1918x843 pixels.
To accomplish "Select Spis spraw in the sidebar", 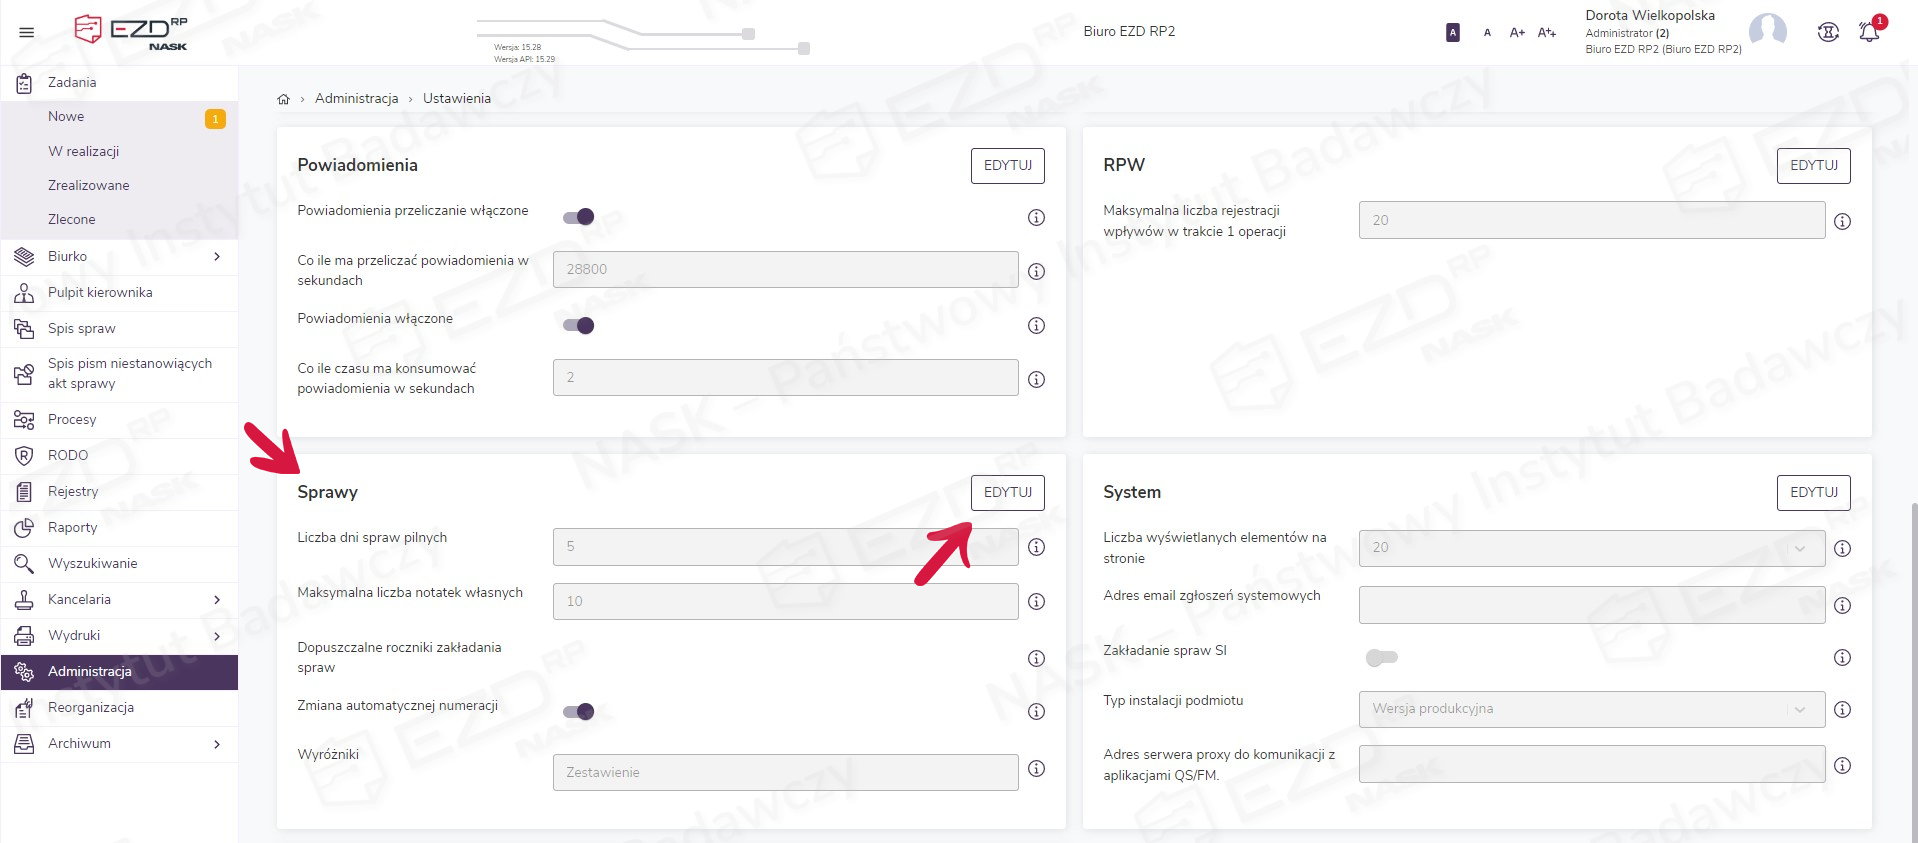I will [81, 329].
